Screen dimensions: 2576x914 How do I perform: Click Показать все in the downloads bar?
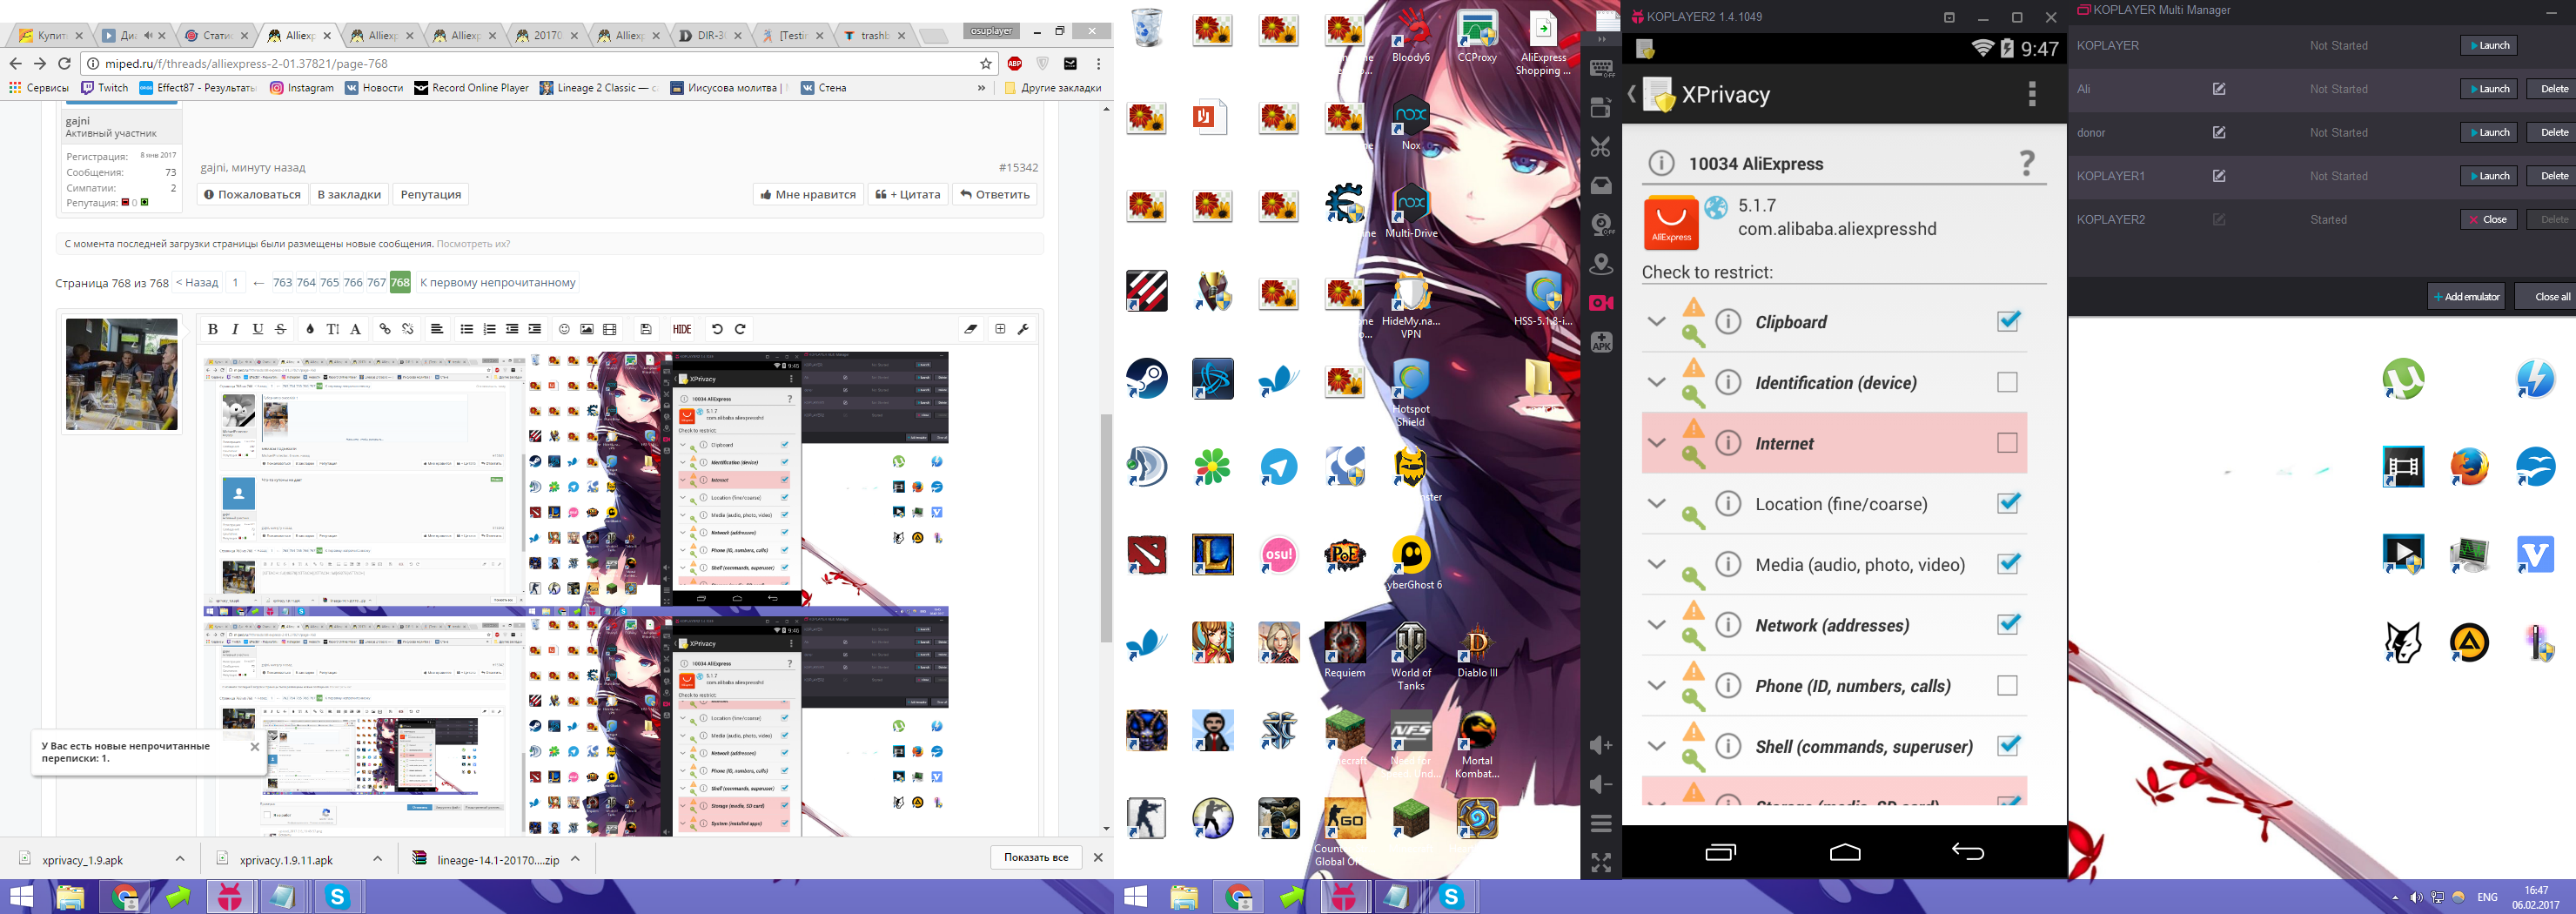(1036, 857)
